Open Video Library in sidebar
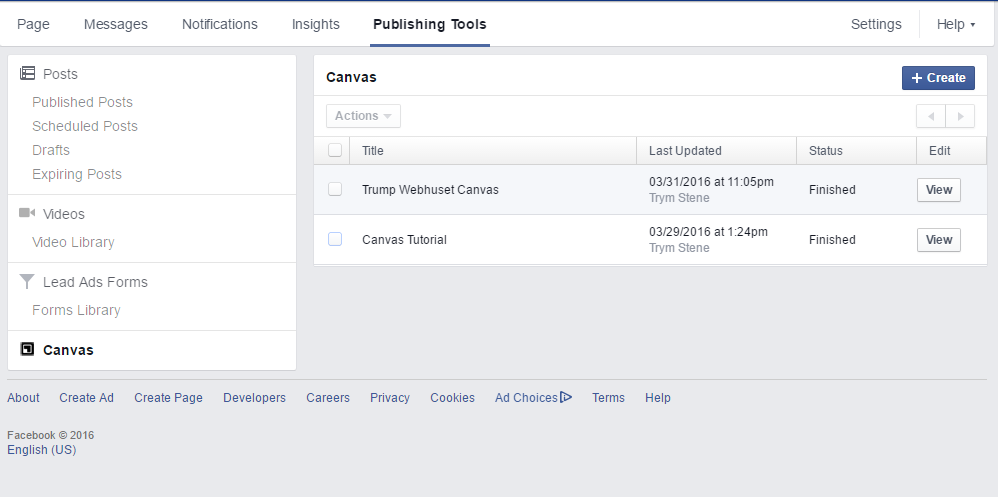This screenshot has width=998, height=497. (73, 242)
